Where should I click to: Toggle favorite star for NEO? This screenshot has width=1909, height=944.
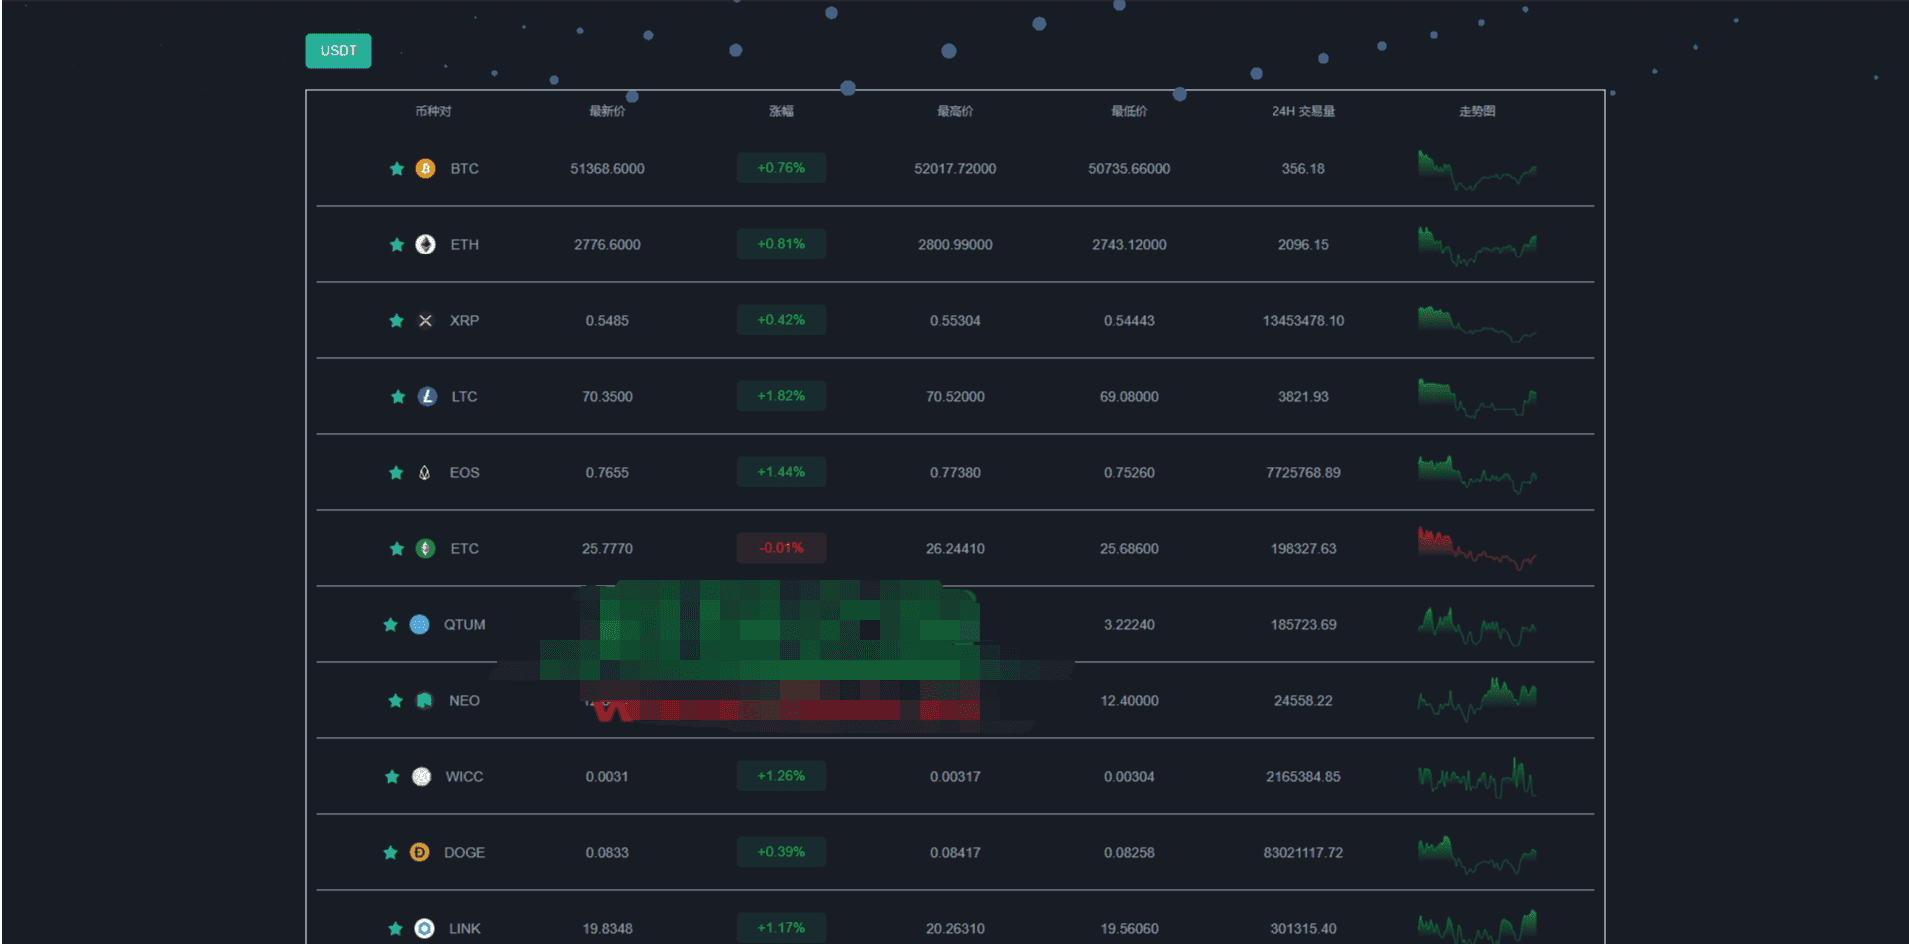[x=396, y=701]
